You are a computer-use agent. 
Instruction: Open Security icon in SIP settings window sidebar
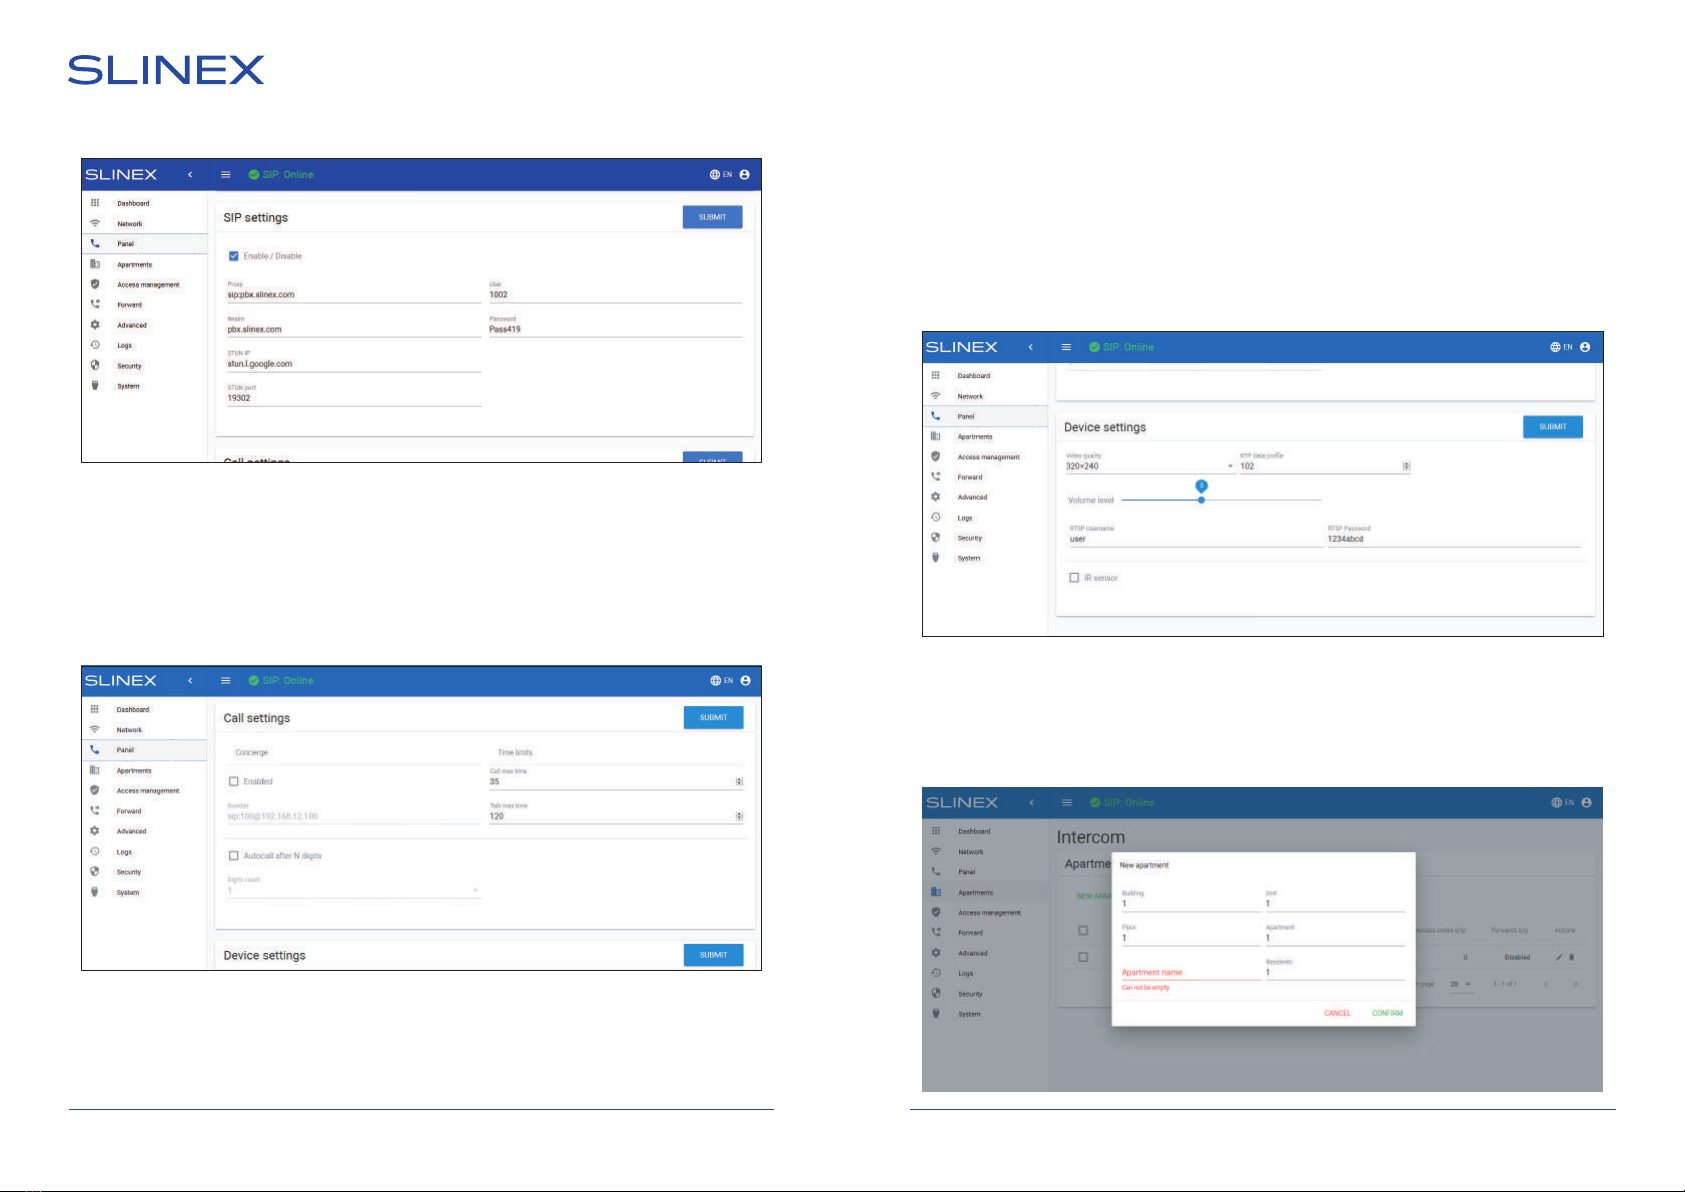point(95,365)
